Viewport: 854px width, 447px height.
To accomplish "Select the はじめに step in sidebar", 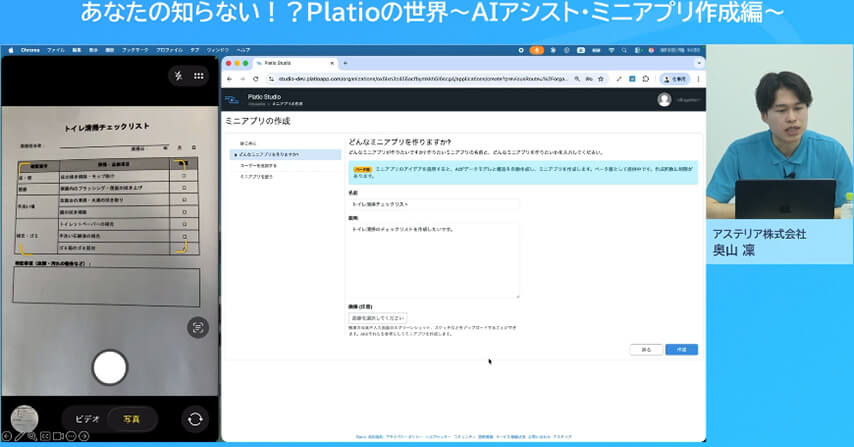I will click(x=249, y=144).
